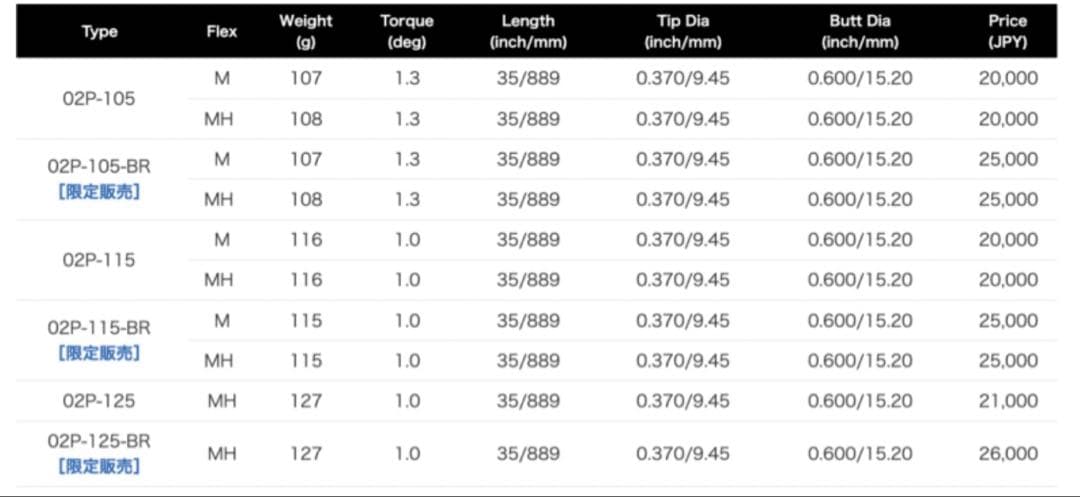Click the Tip Dia column header
This screenshot has height=497, width=1080.
682,32
